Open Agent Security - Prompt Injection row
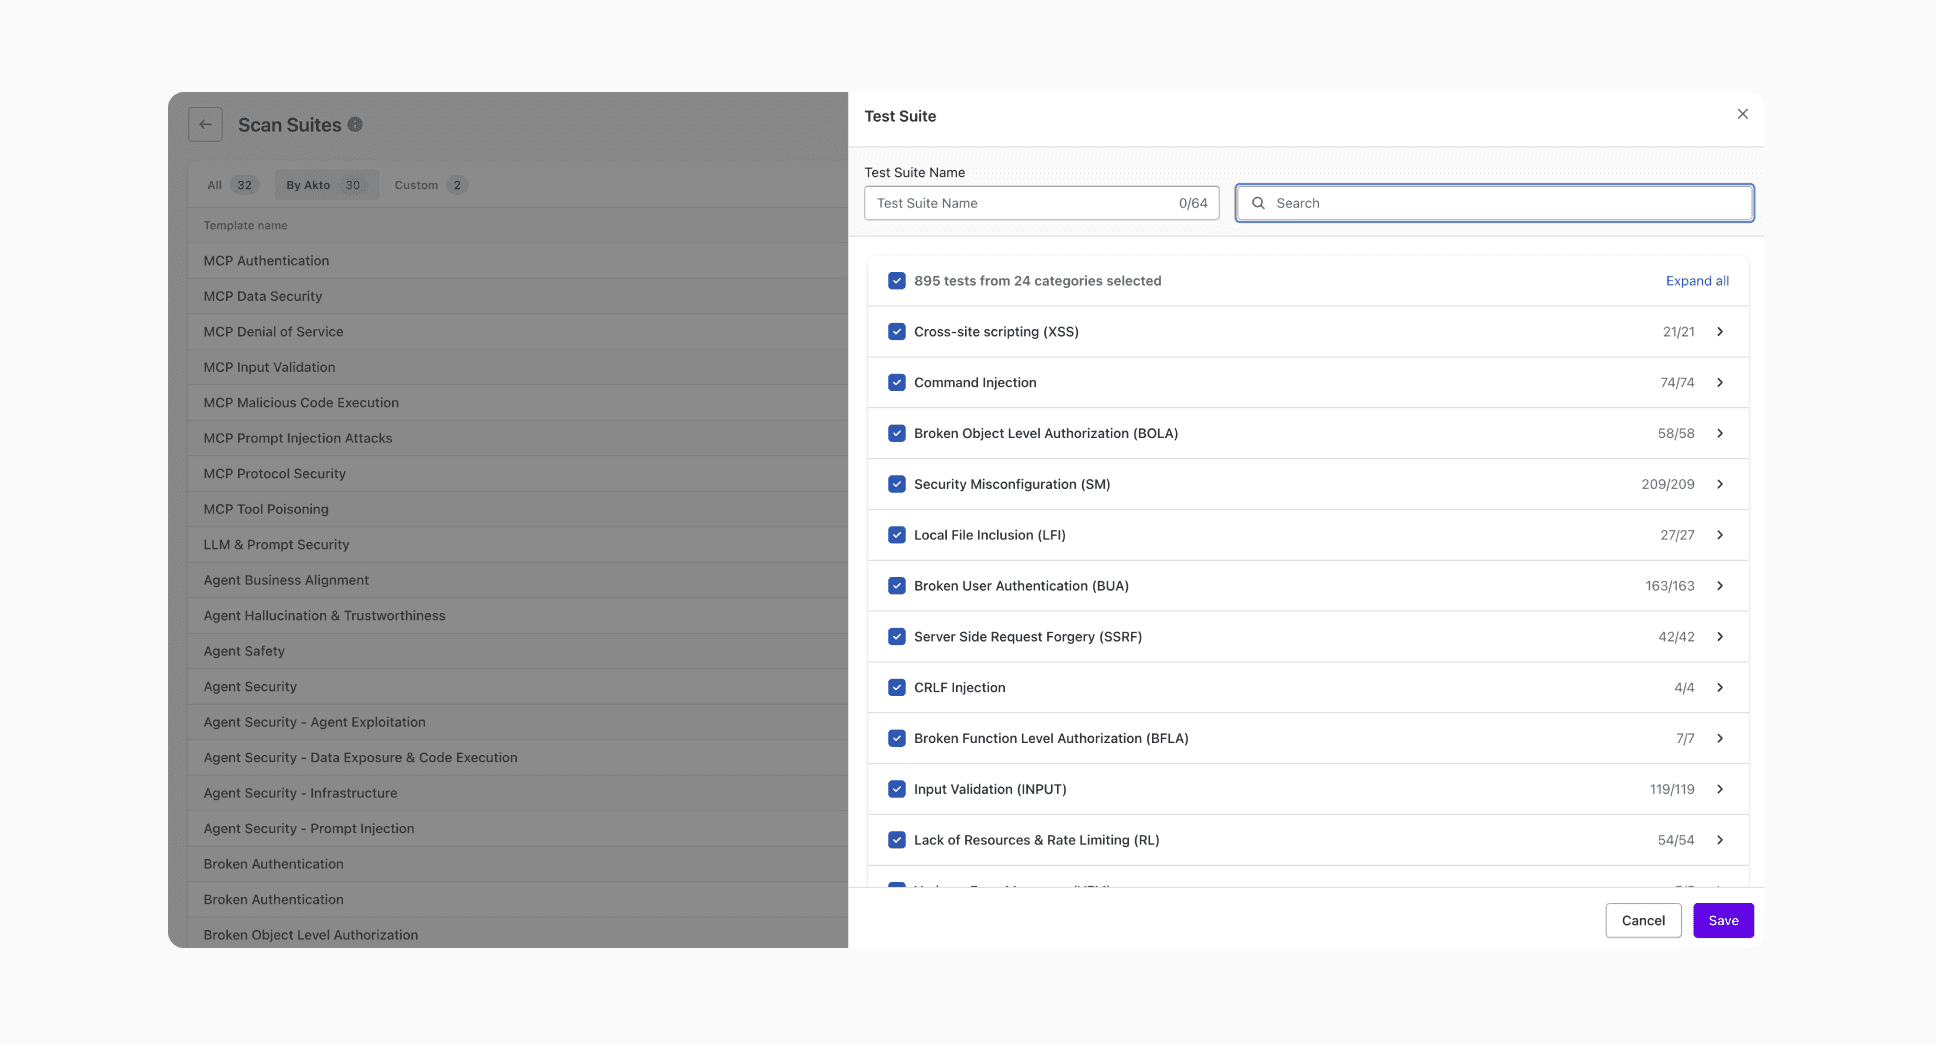Screen dimensions: 1936x1044 [x=518, y=829]
